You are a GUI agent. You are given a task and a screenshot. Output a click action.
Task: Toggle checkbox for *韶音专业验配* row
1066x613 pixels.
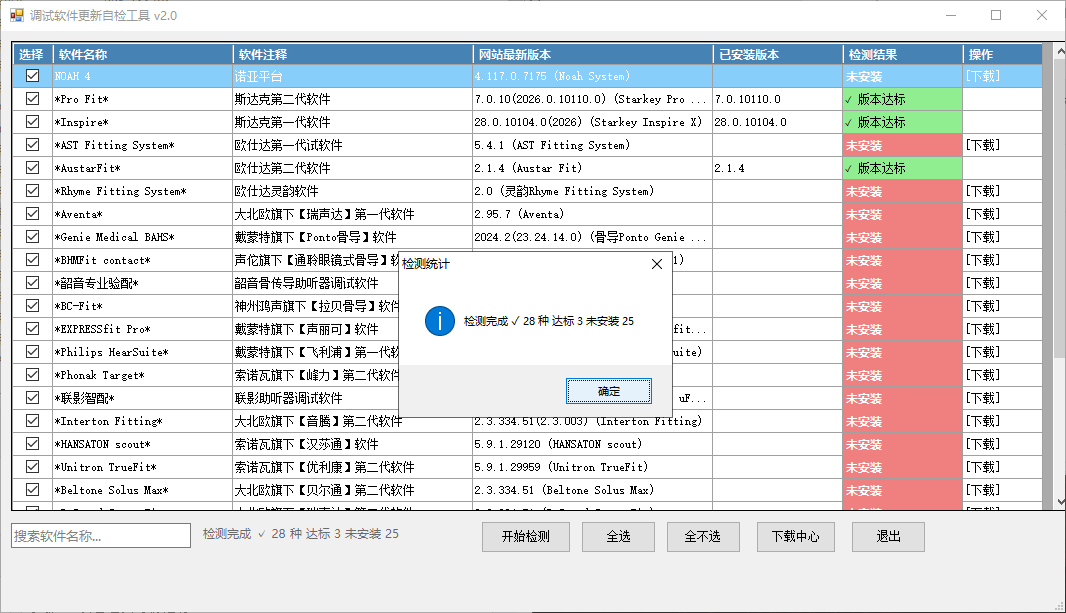click(x=32, y=283)
